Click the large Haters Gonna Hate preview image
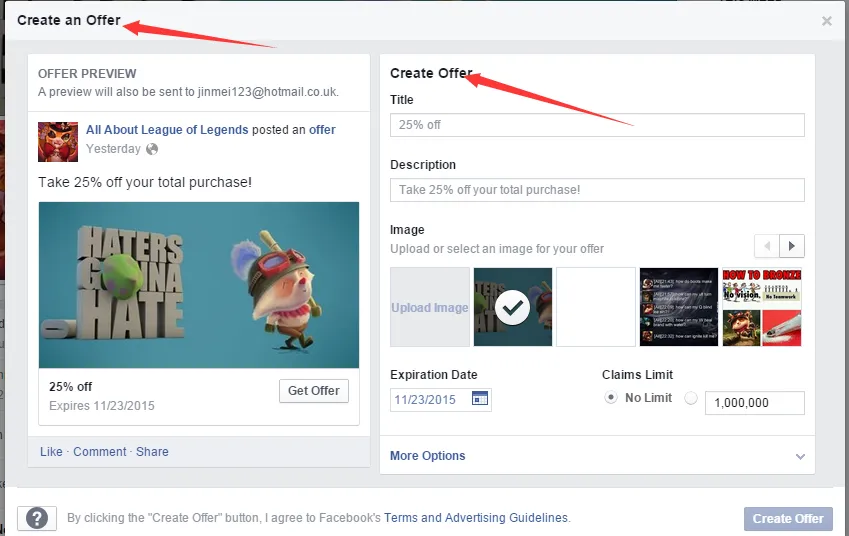The height and width of the screenshot is (536, 849). click(x=199, y=285)
